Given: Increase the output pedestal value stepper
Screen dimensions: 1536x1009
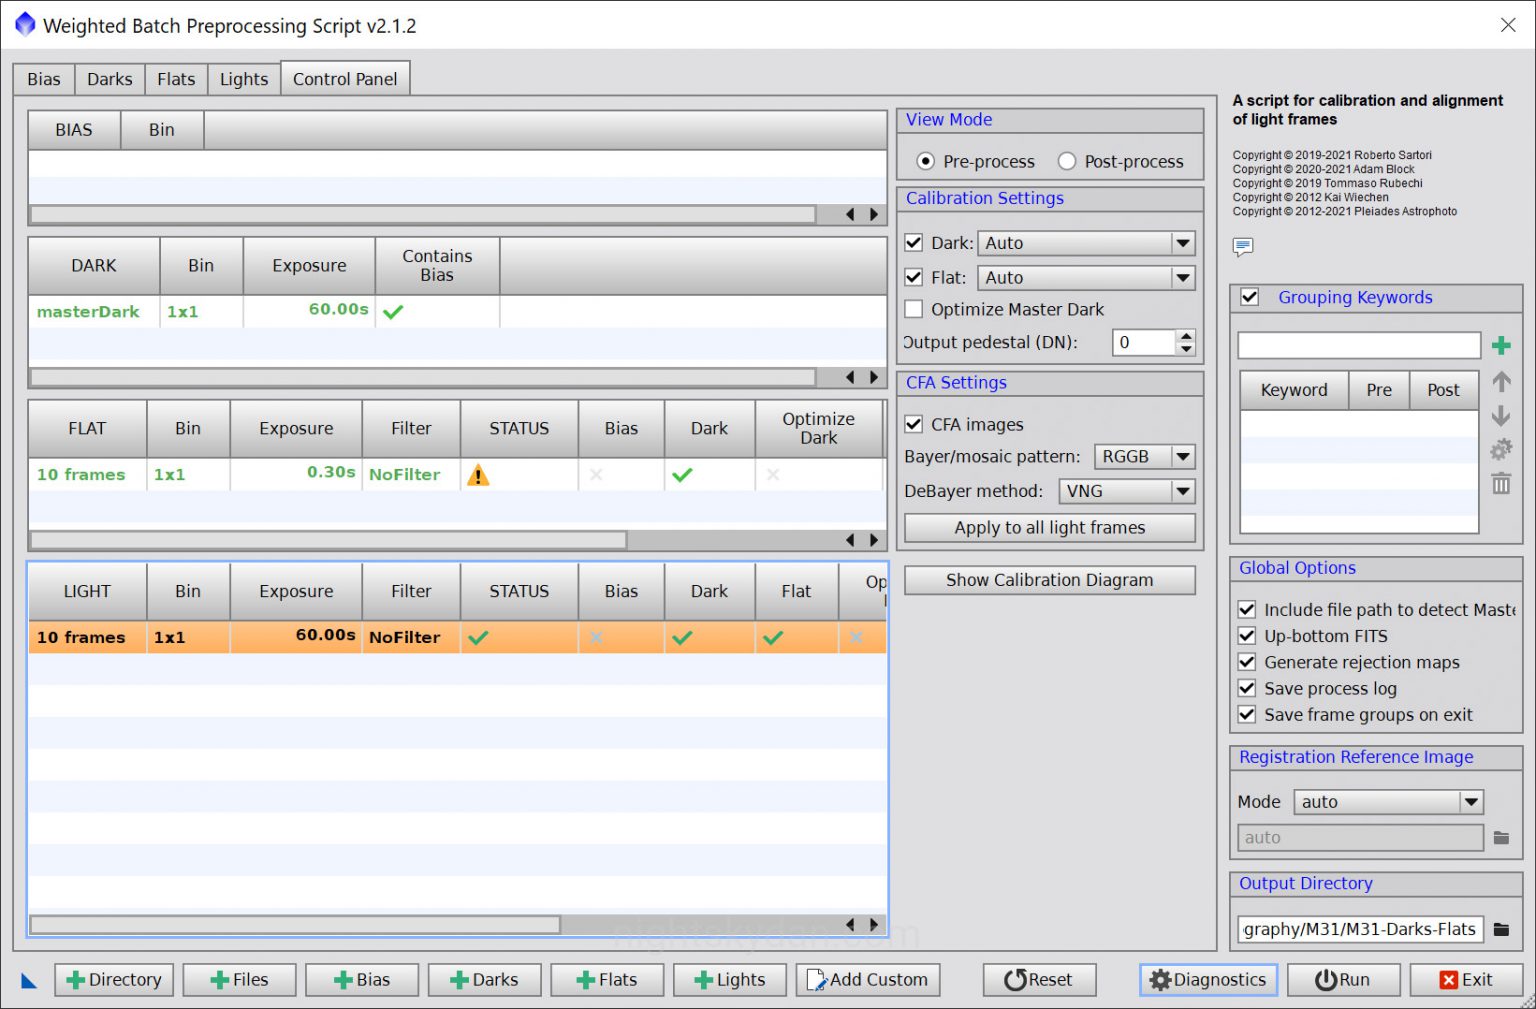Looking at the screenshot, I should [x=1186, y=336].
